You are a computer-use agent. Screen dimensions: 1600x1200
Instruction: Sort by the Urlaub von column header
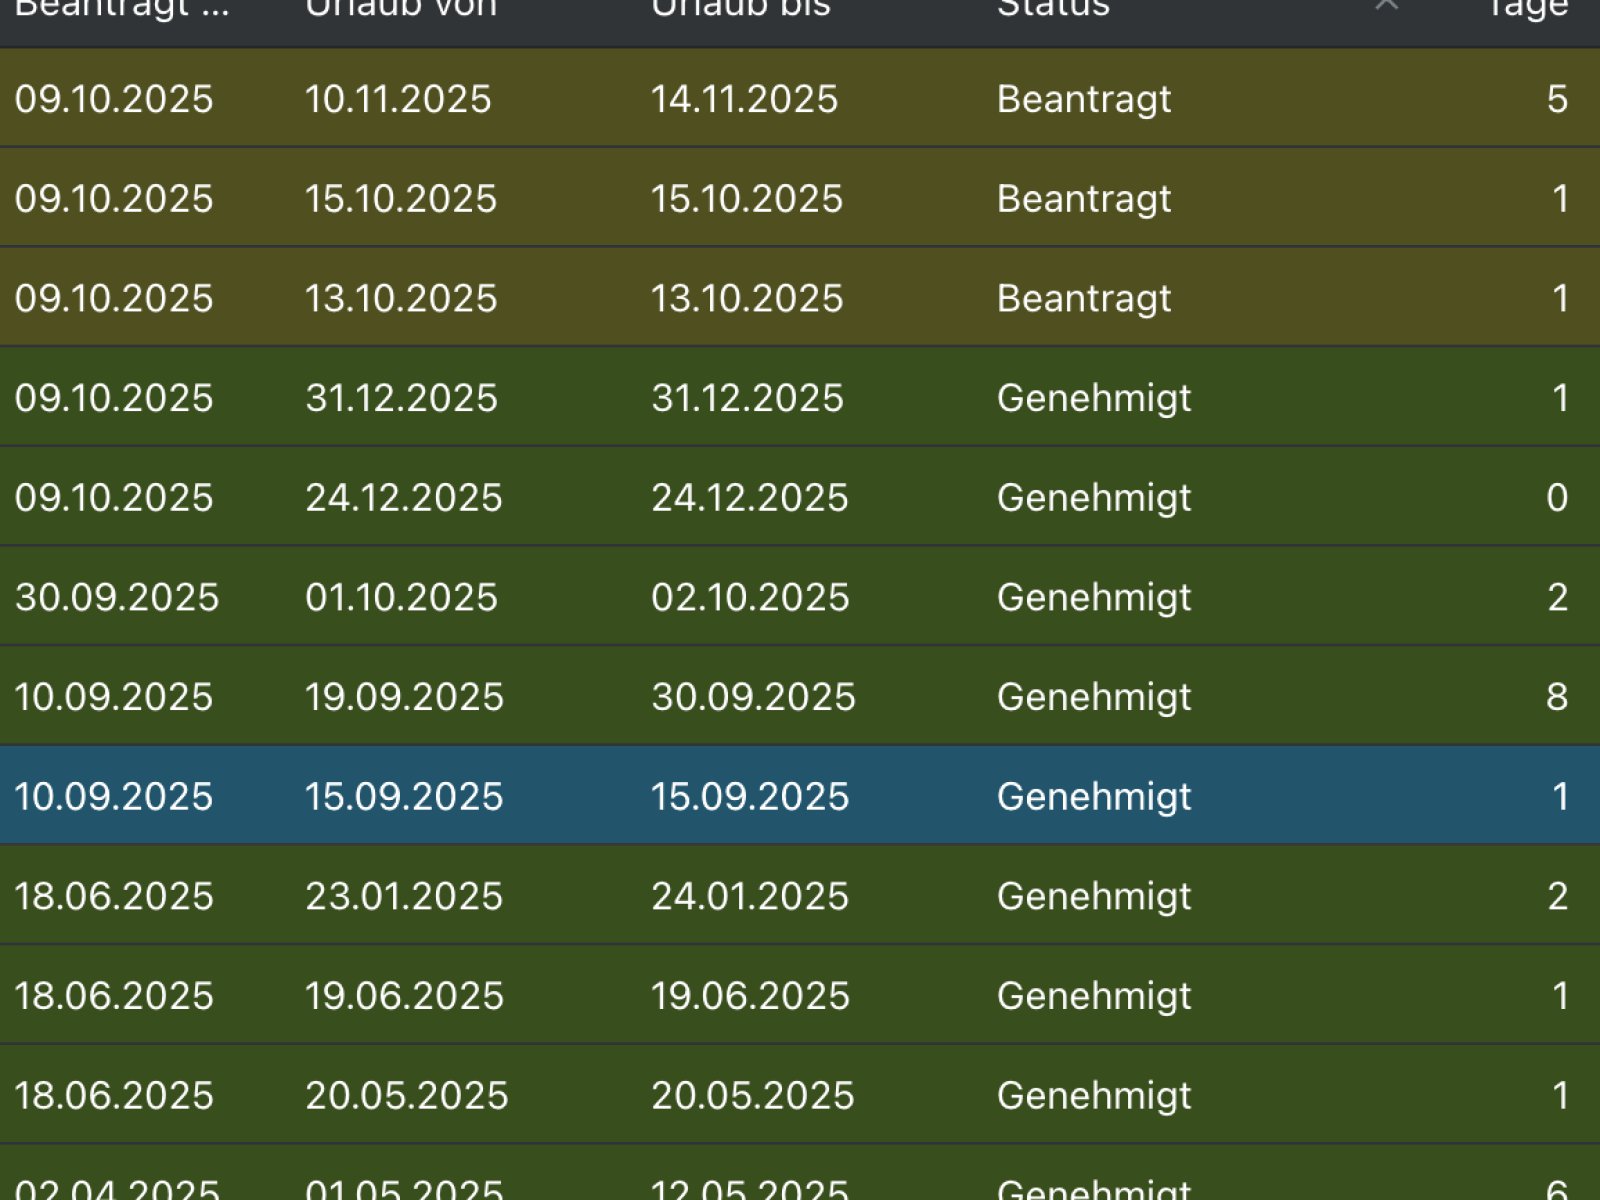click(400, 8)
